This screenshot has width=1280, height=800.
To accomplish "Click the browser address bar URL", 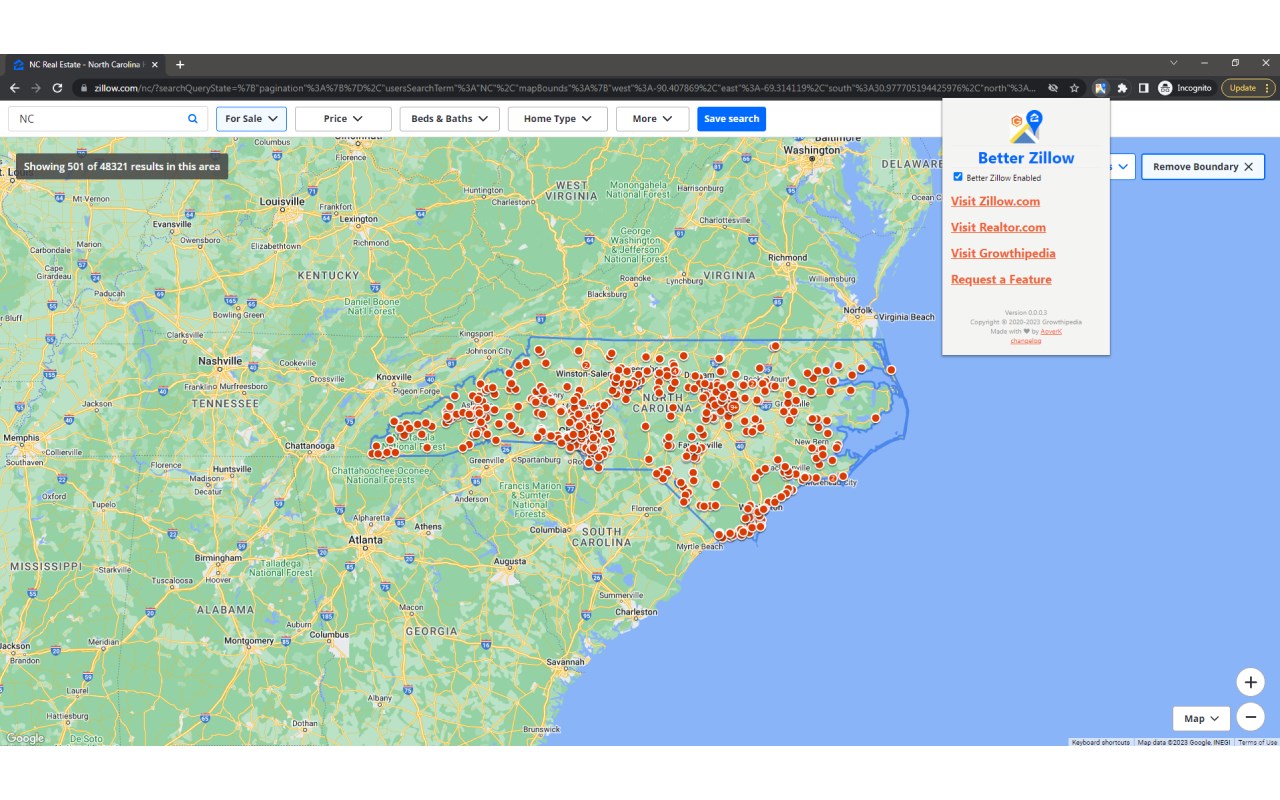I will 565,88.
